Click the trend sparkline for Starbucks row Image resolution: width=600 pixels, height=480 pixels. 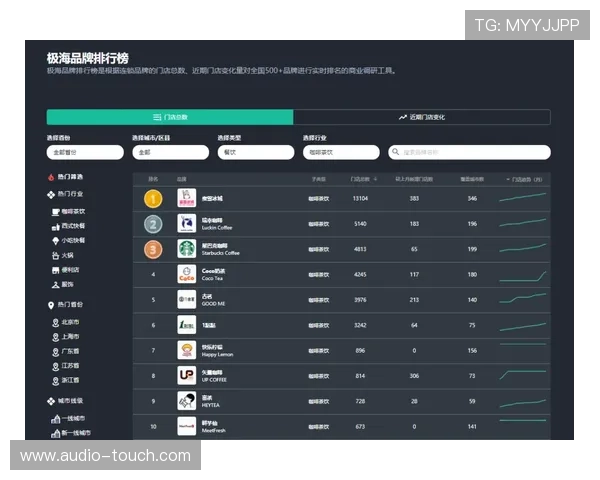click(x=524, y=248)
